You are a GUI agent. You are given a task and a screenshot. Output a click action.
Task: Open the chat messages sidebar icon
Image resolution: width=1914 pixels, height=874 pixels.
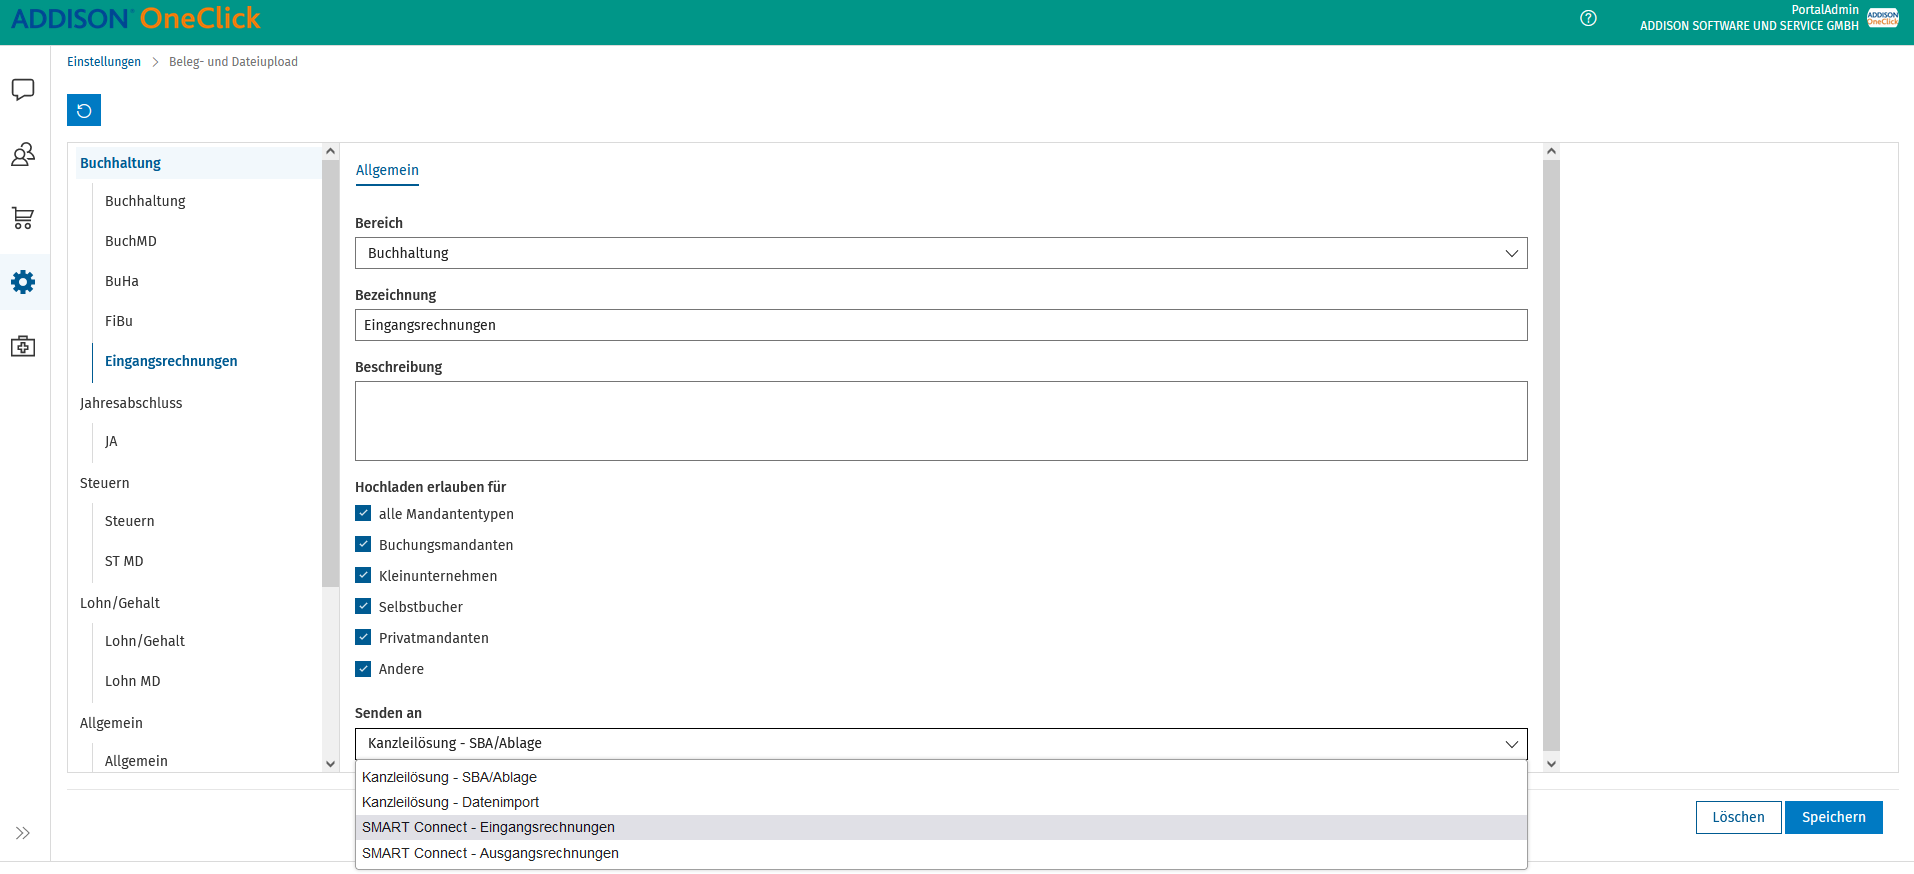[23, 90]
